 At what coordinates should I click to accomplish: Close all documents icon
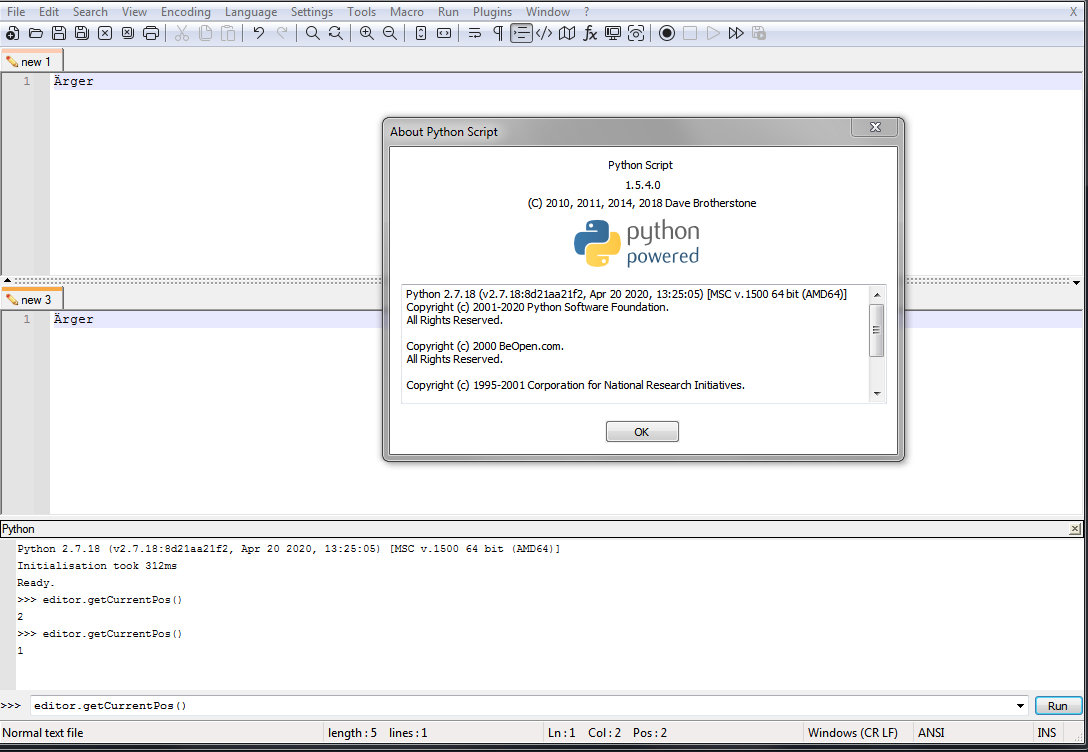[128, 33]
